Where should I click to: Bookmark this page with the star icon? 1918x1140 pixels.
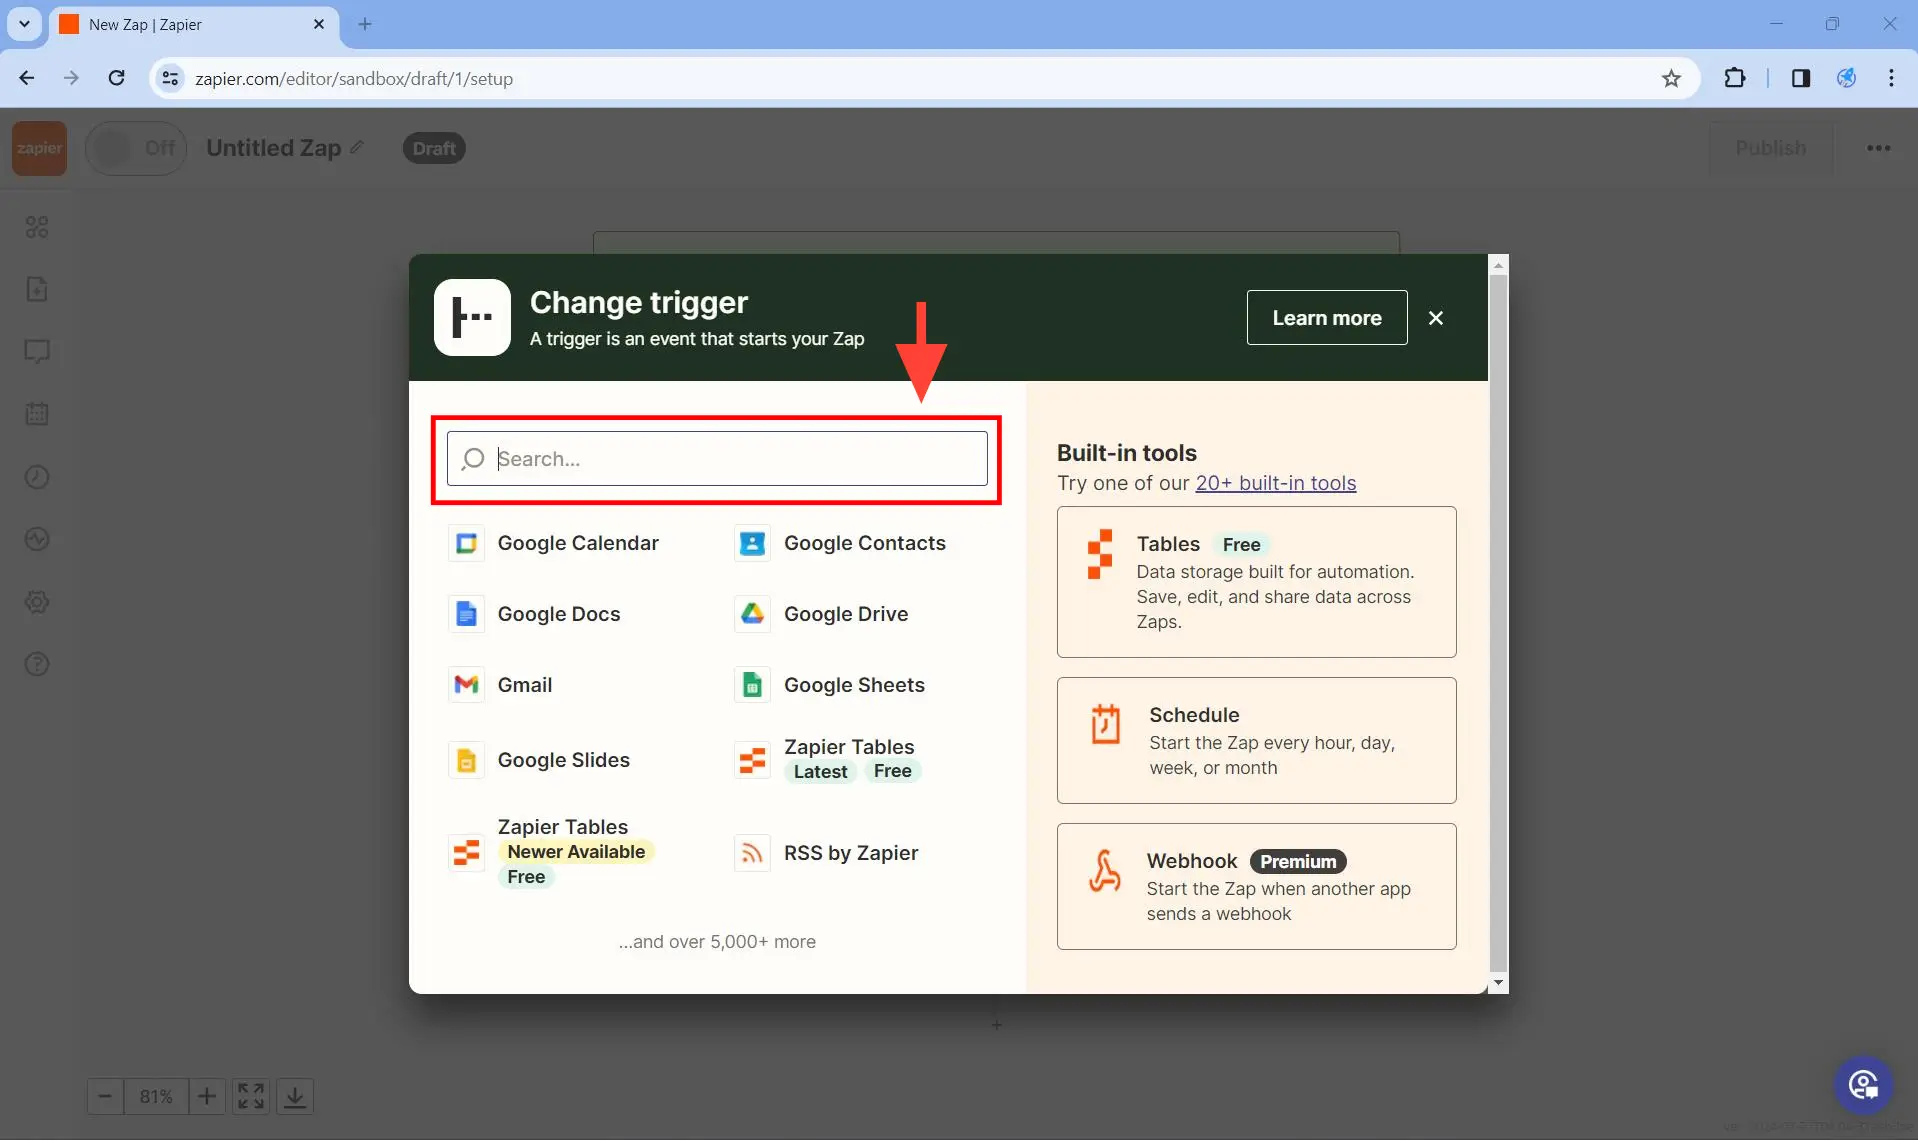click(1671, 78)
